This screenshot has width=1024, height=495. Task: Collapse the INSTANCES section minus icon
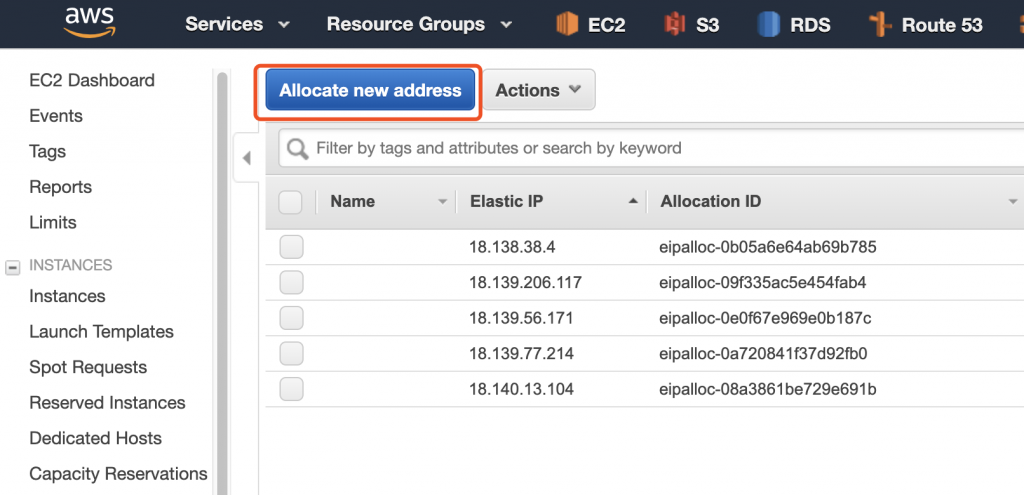[12, 267]
